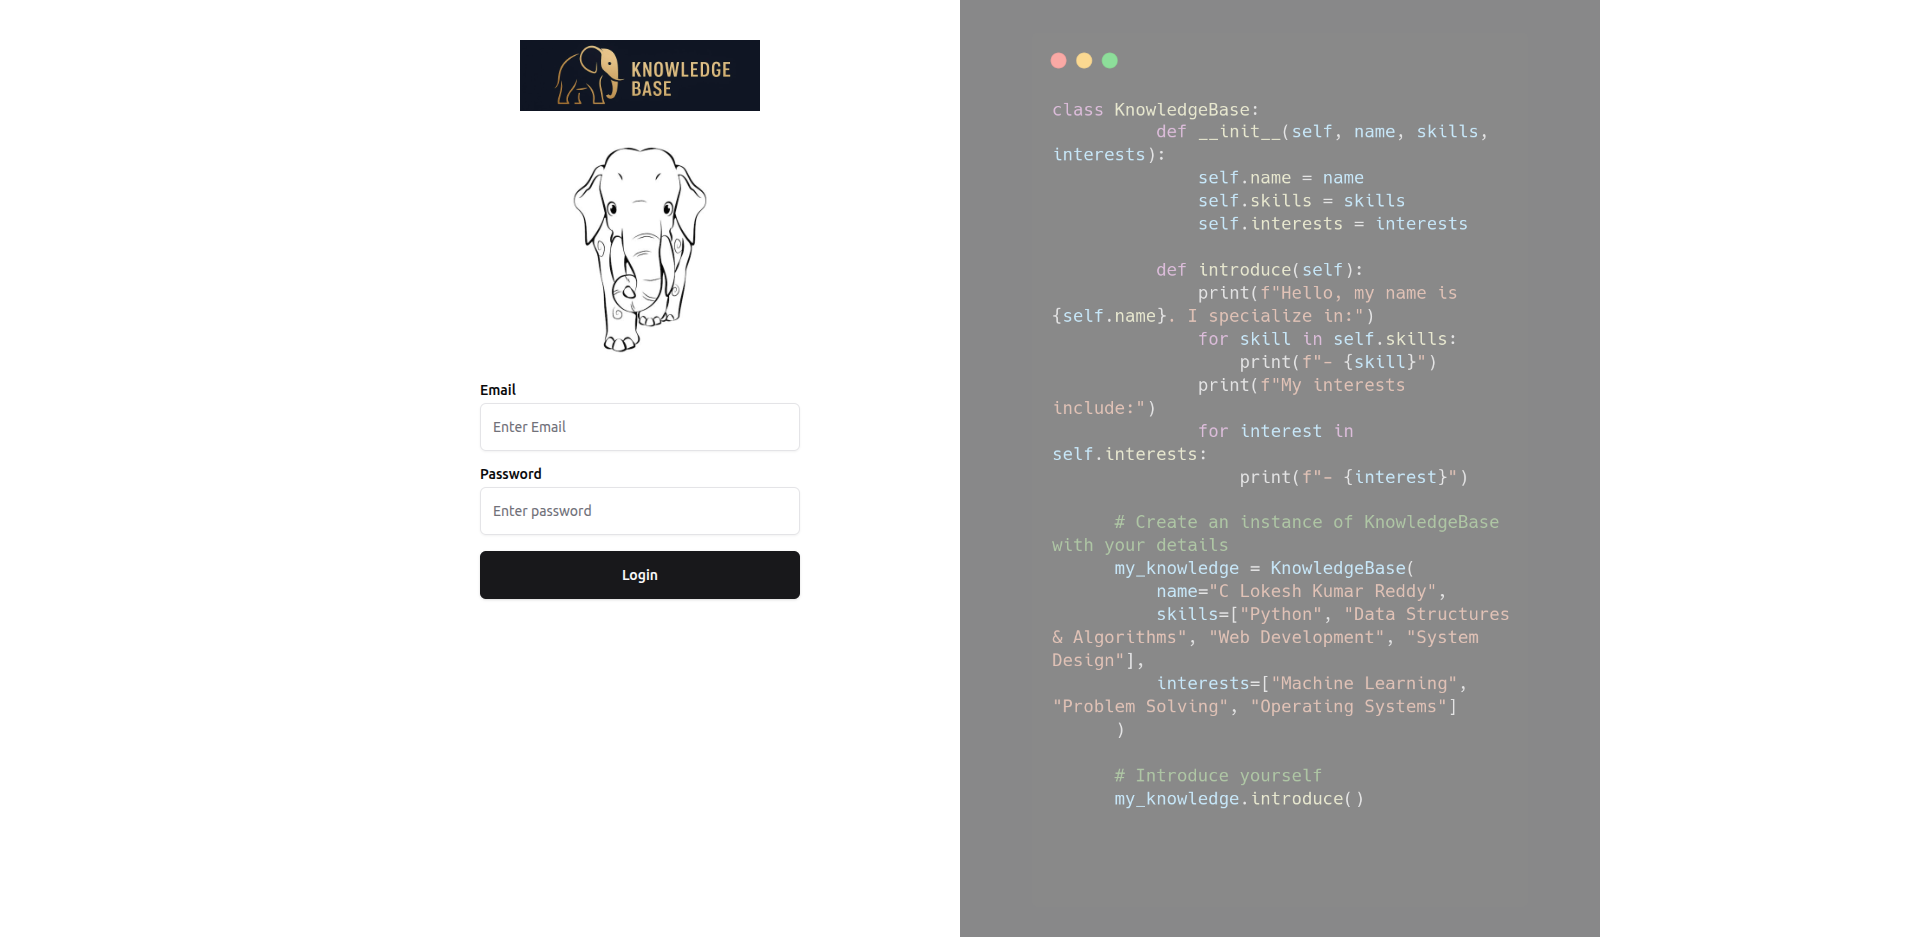Click the "class KnowledgeBase:" code line
This screenshot has width=1920, height=937.
[1155, 110]
